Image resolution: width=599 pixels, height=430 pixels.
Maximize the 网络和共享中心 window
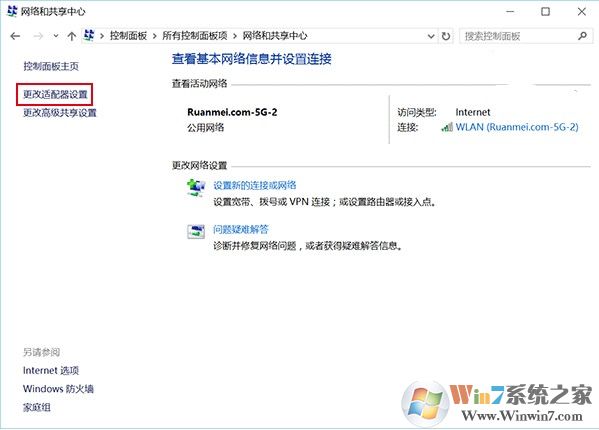(x=546, y=11)
